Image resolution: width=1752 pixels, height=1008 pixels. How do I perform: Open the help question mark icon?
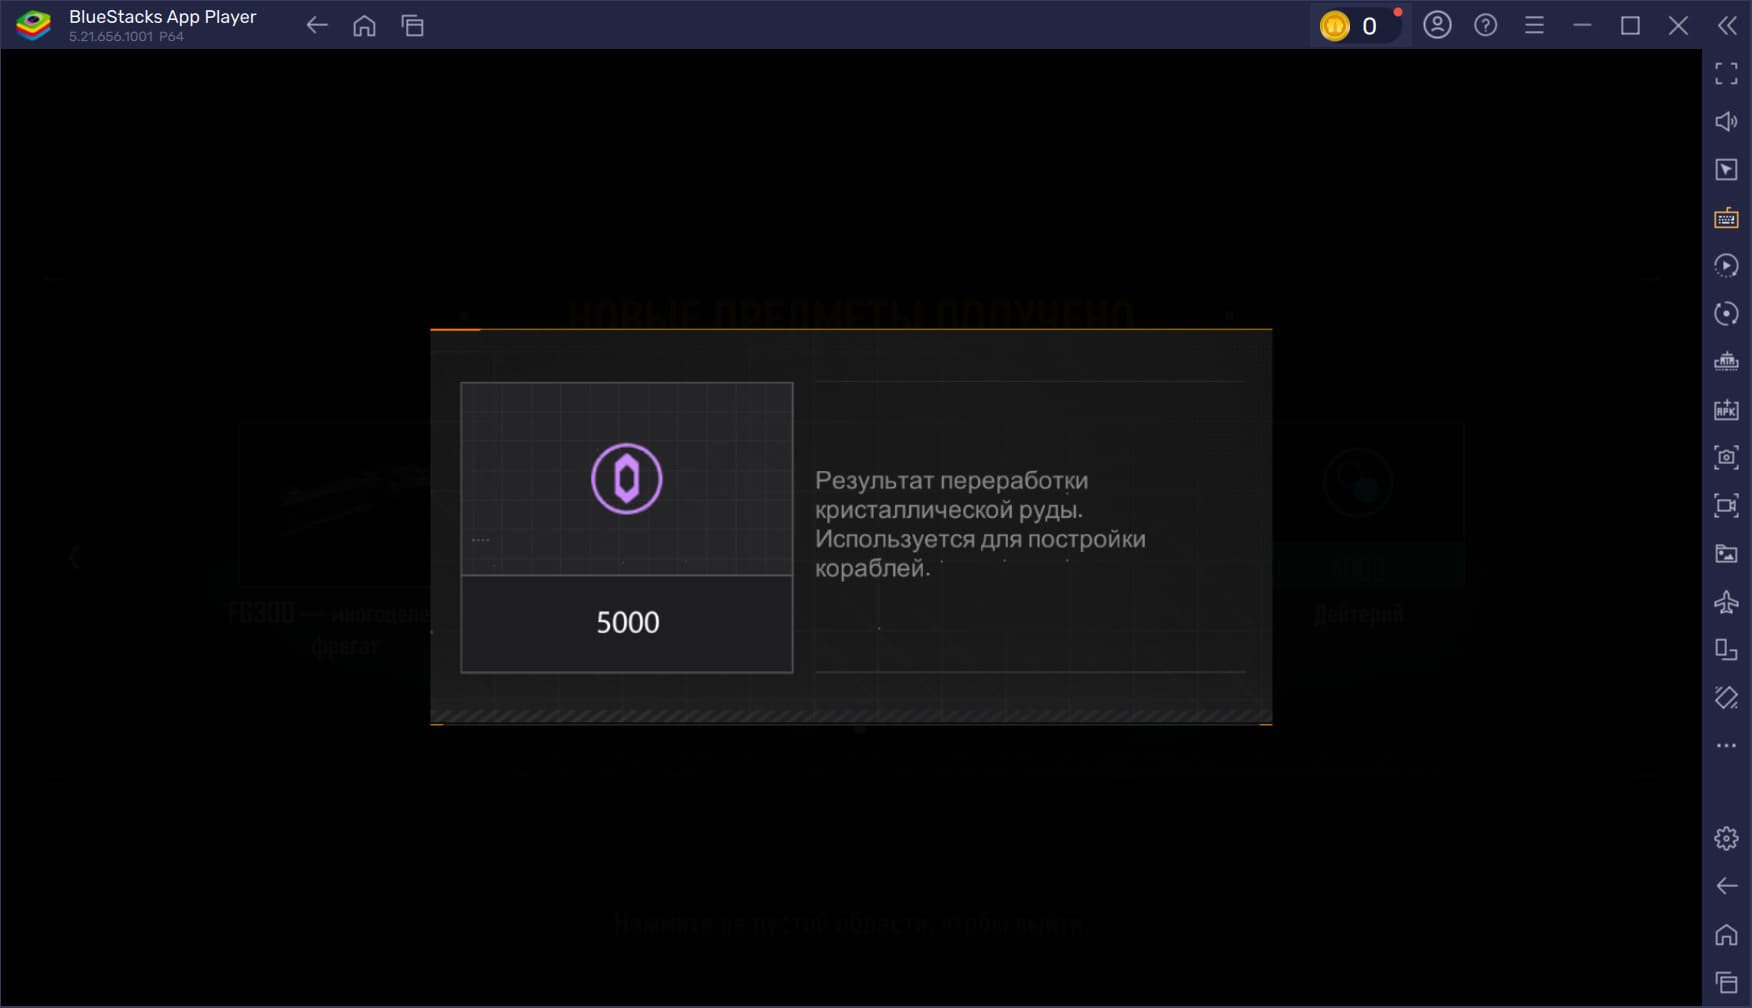1485,25
